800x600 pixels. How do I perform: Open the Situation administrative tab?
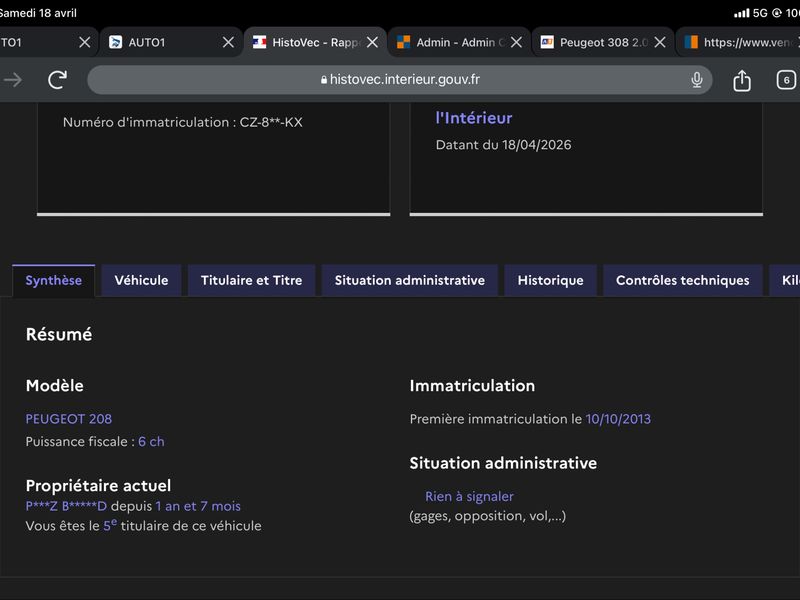point(410,280)
